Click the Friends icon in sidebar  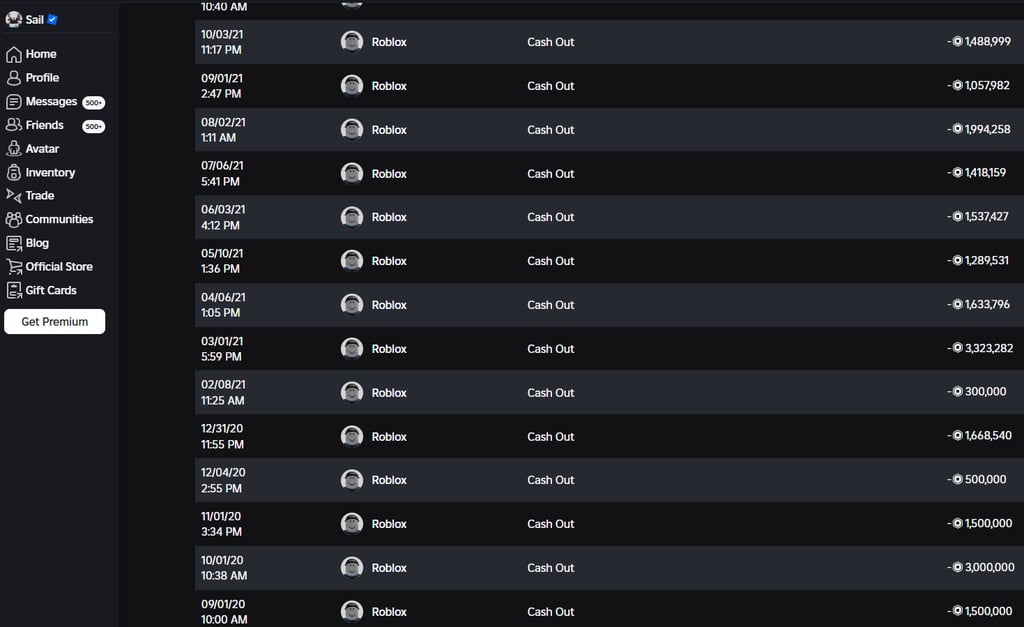pos(14,125)
